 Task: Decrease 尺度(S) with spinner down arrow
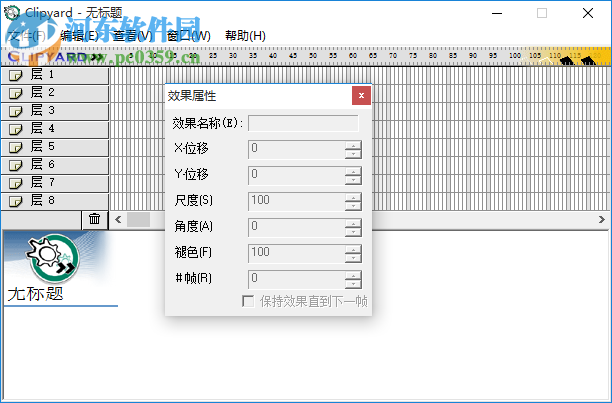353,206
